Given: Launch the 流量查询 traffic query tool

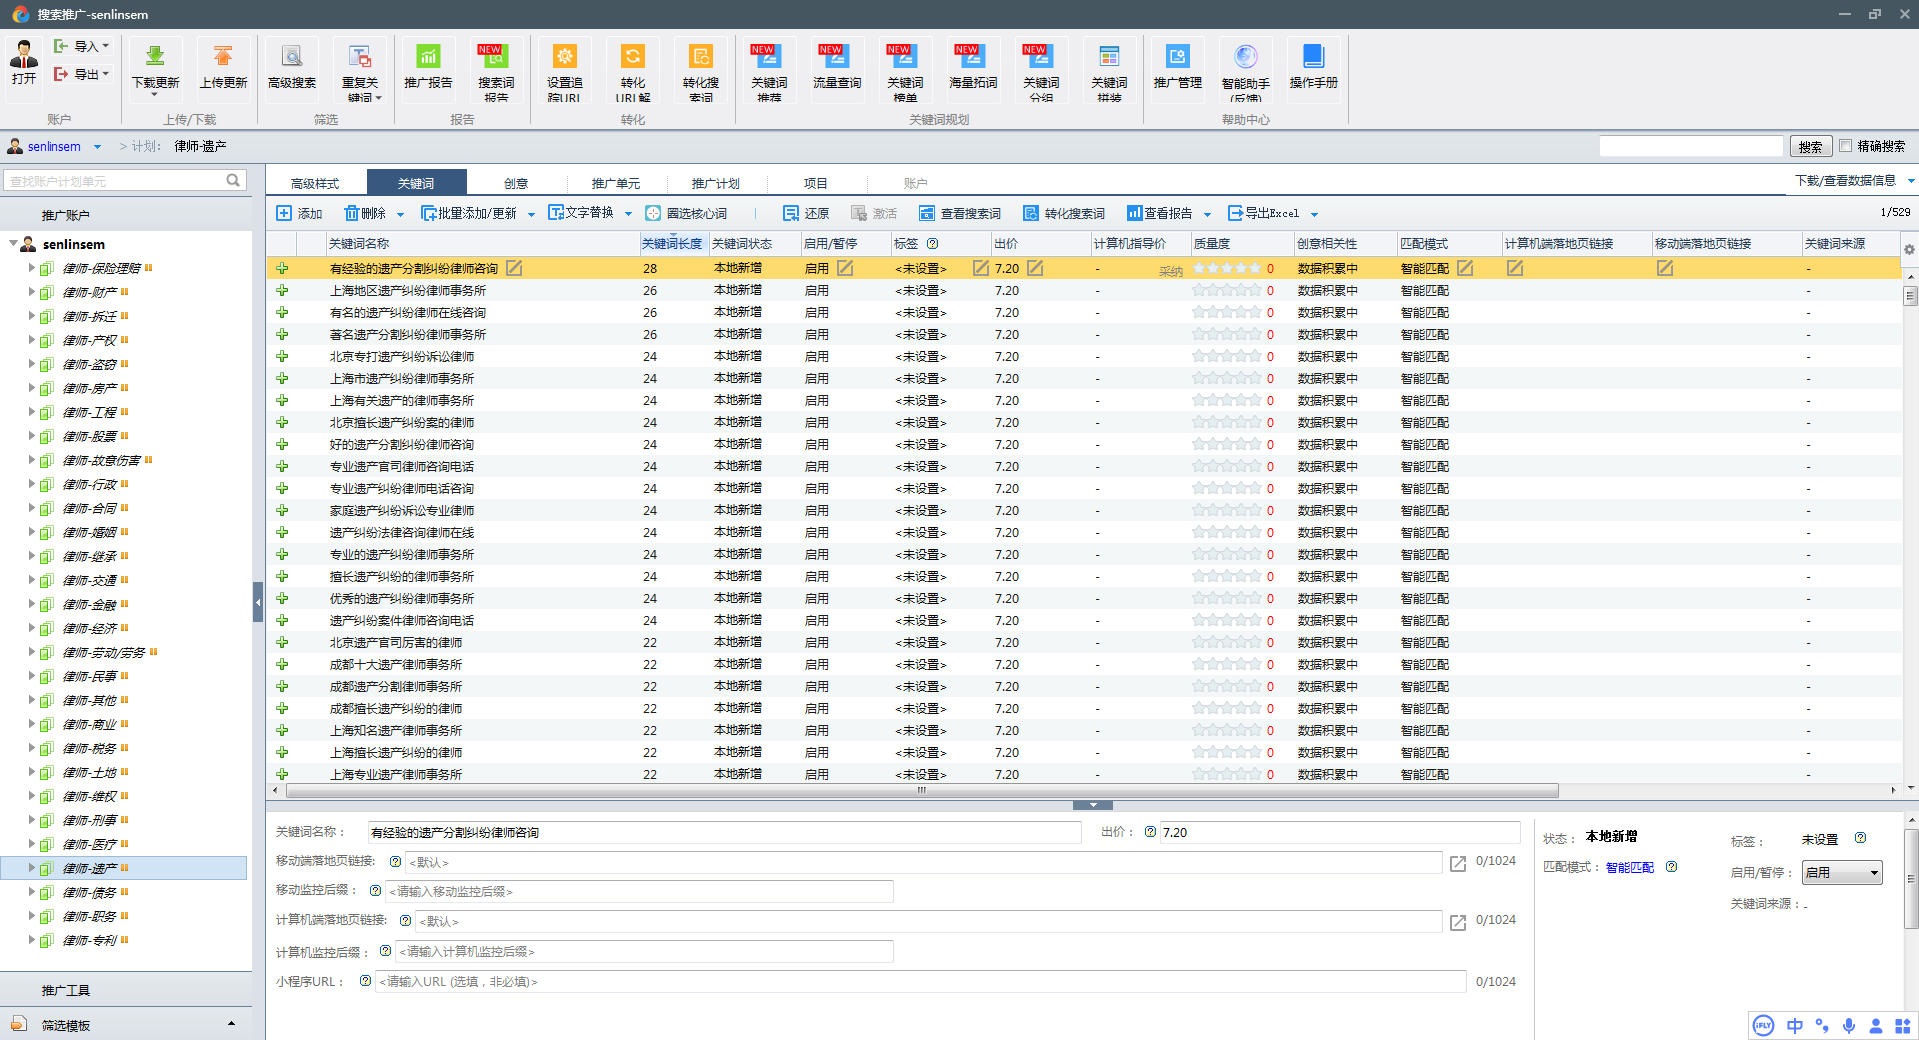Looking at the screenshot, I should tap(837, 57).
